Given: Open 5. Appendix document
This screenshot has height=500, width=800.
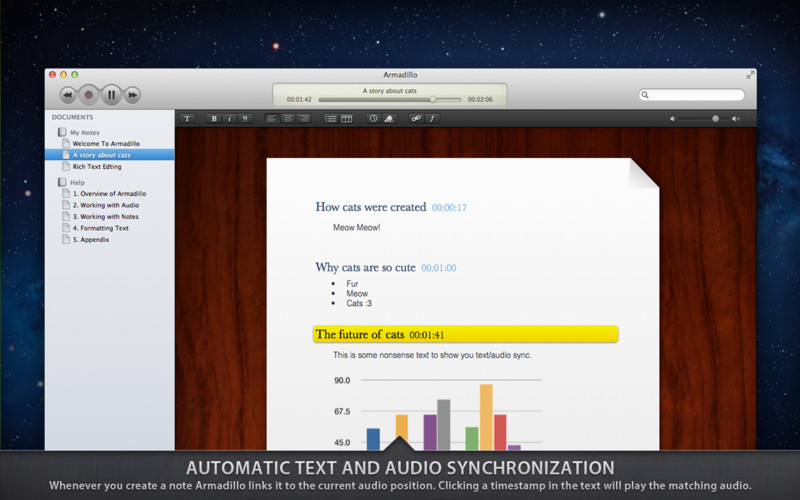Looking at the screenshot, I should 91,239.
